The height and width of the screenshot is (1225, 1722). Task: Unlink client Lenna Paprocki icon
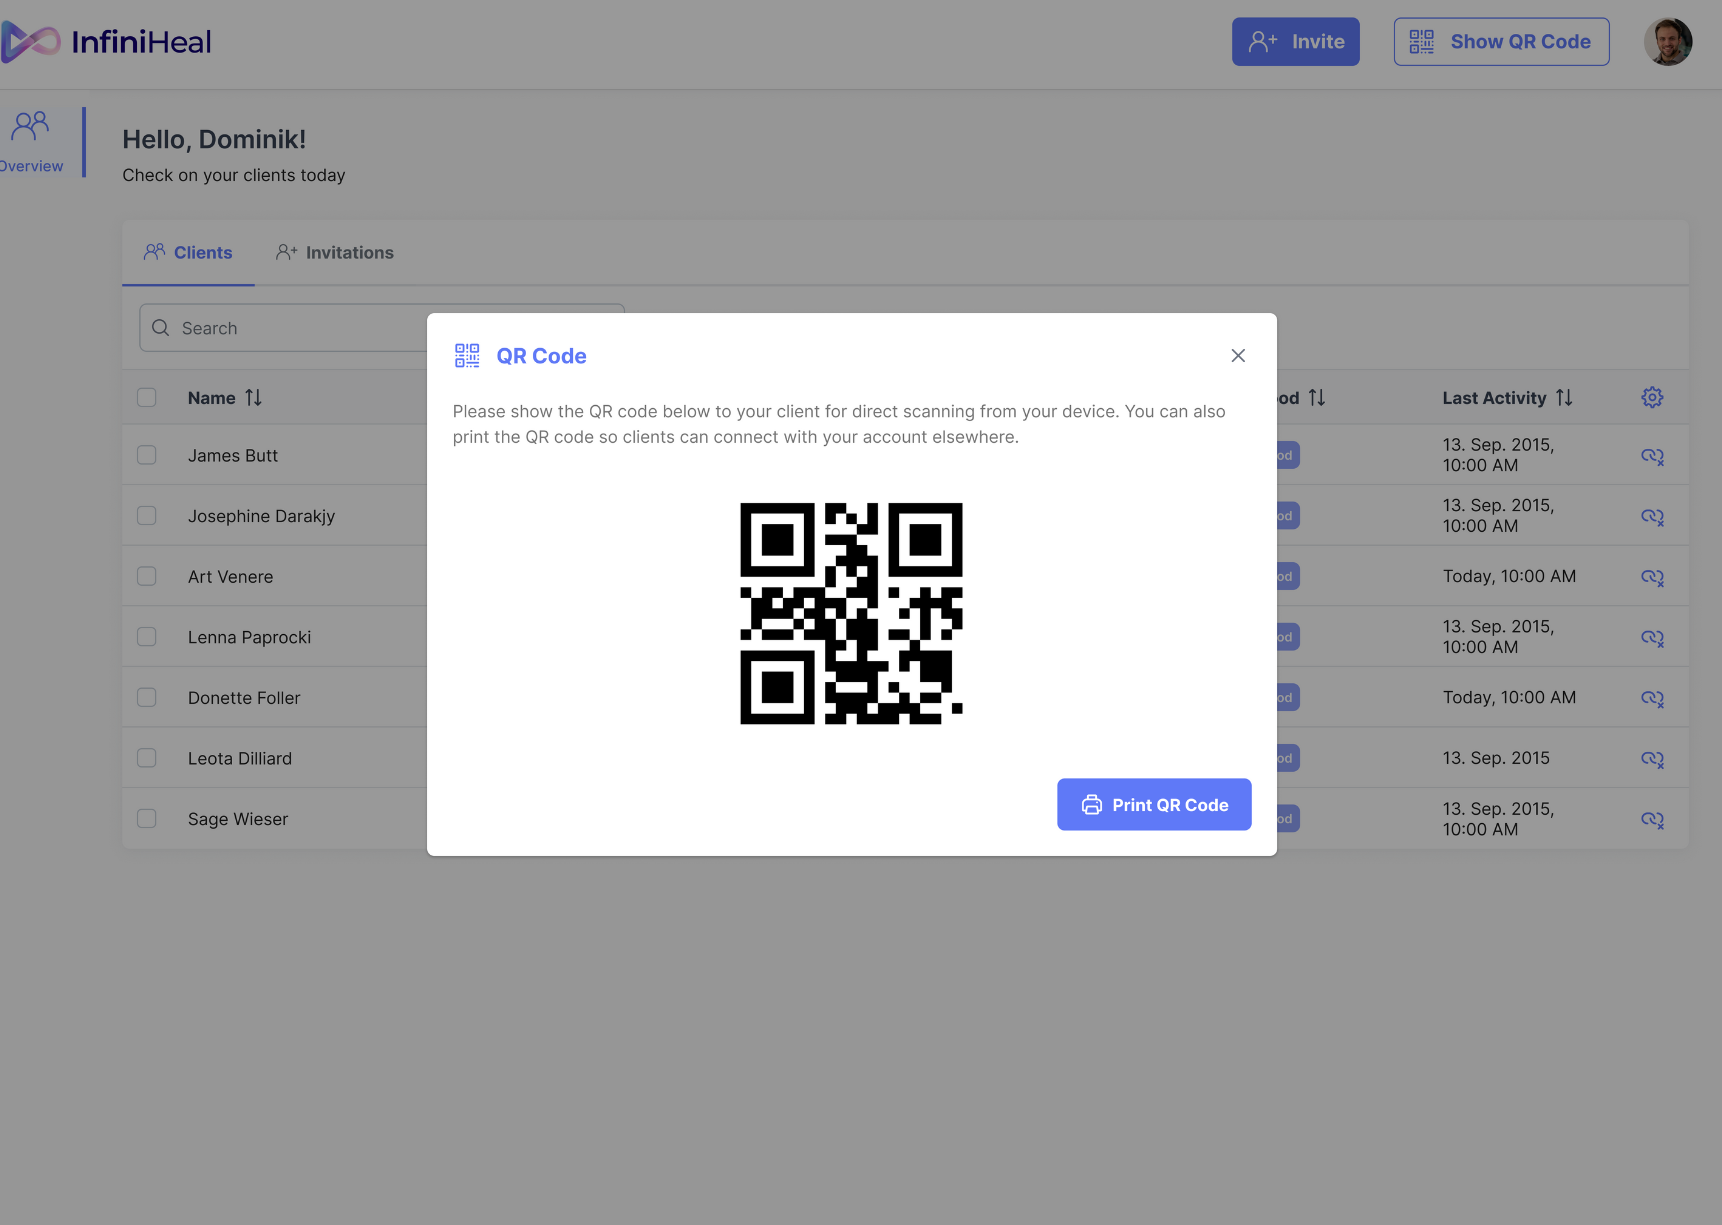[1652, 638]
